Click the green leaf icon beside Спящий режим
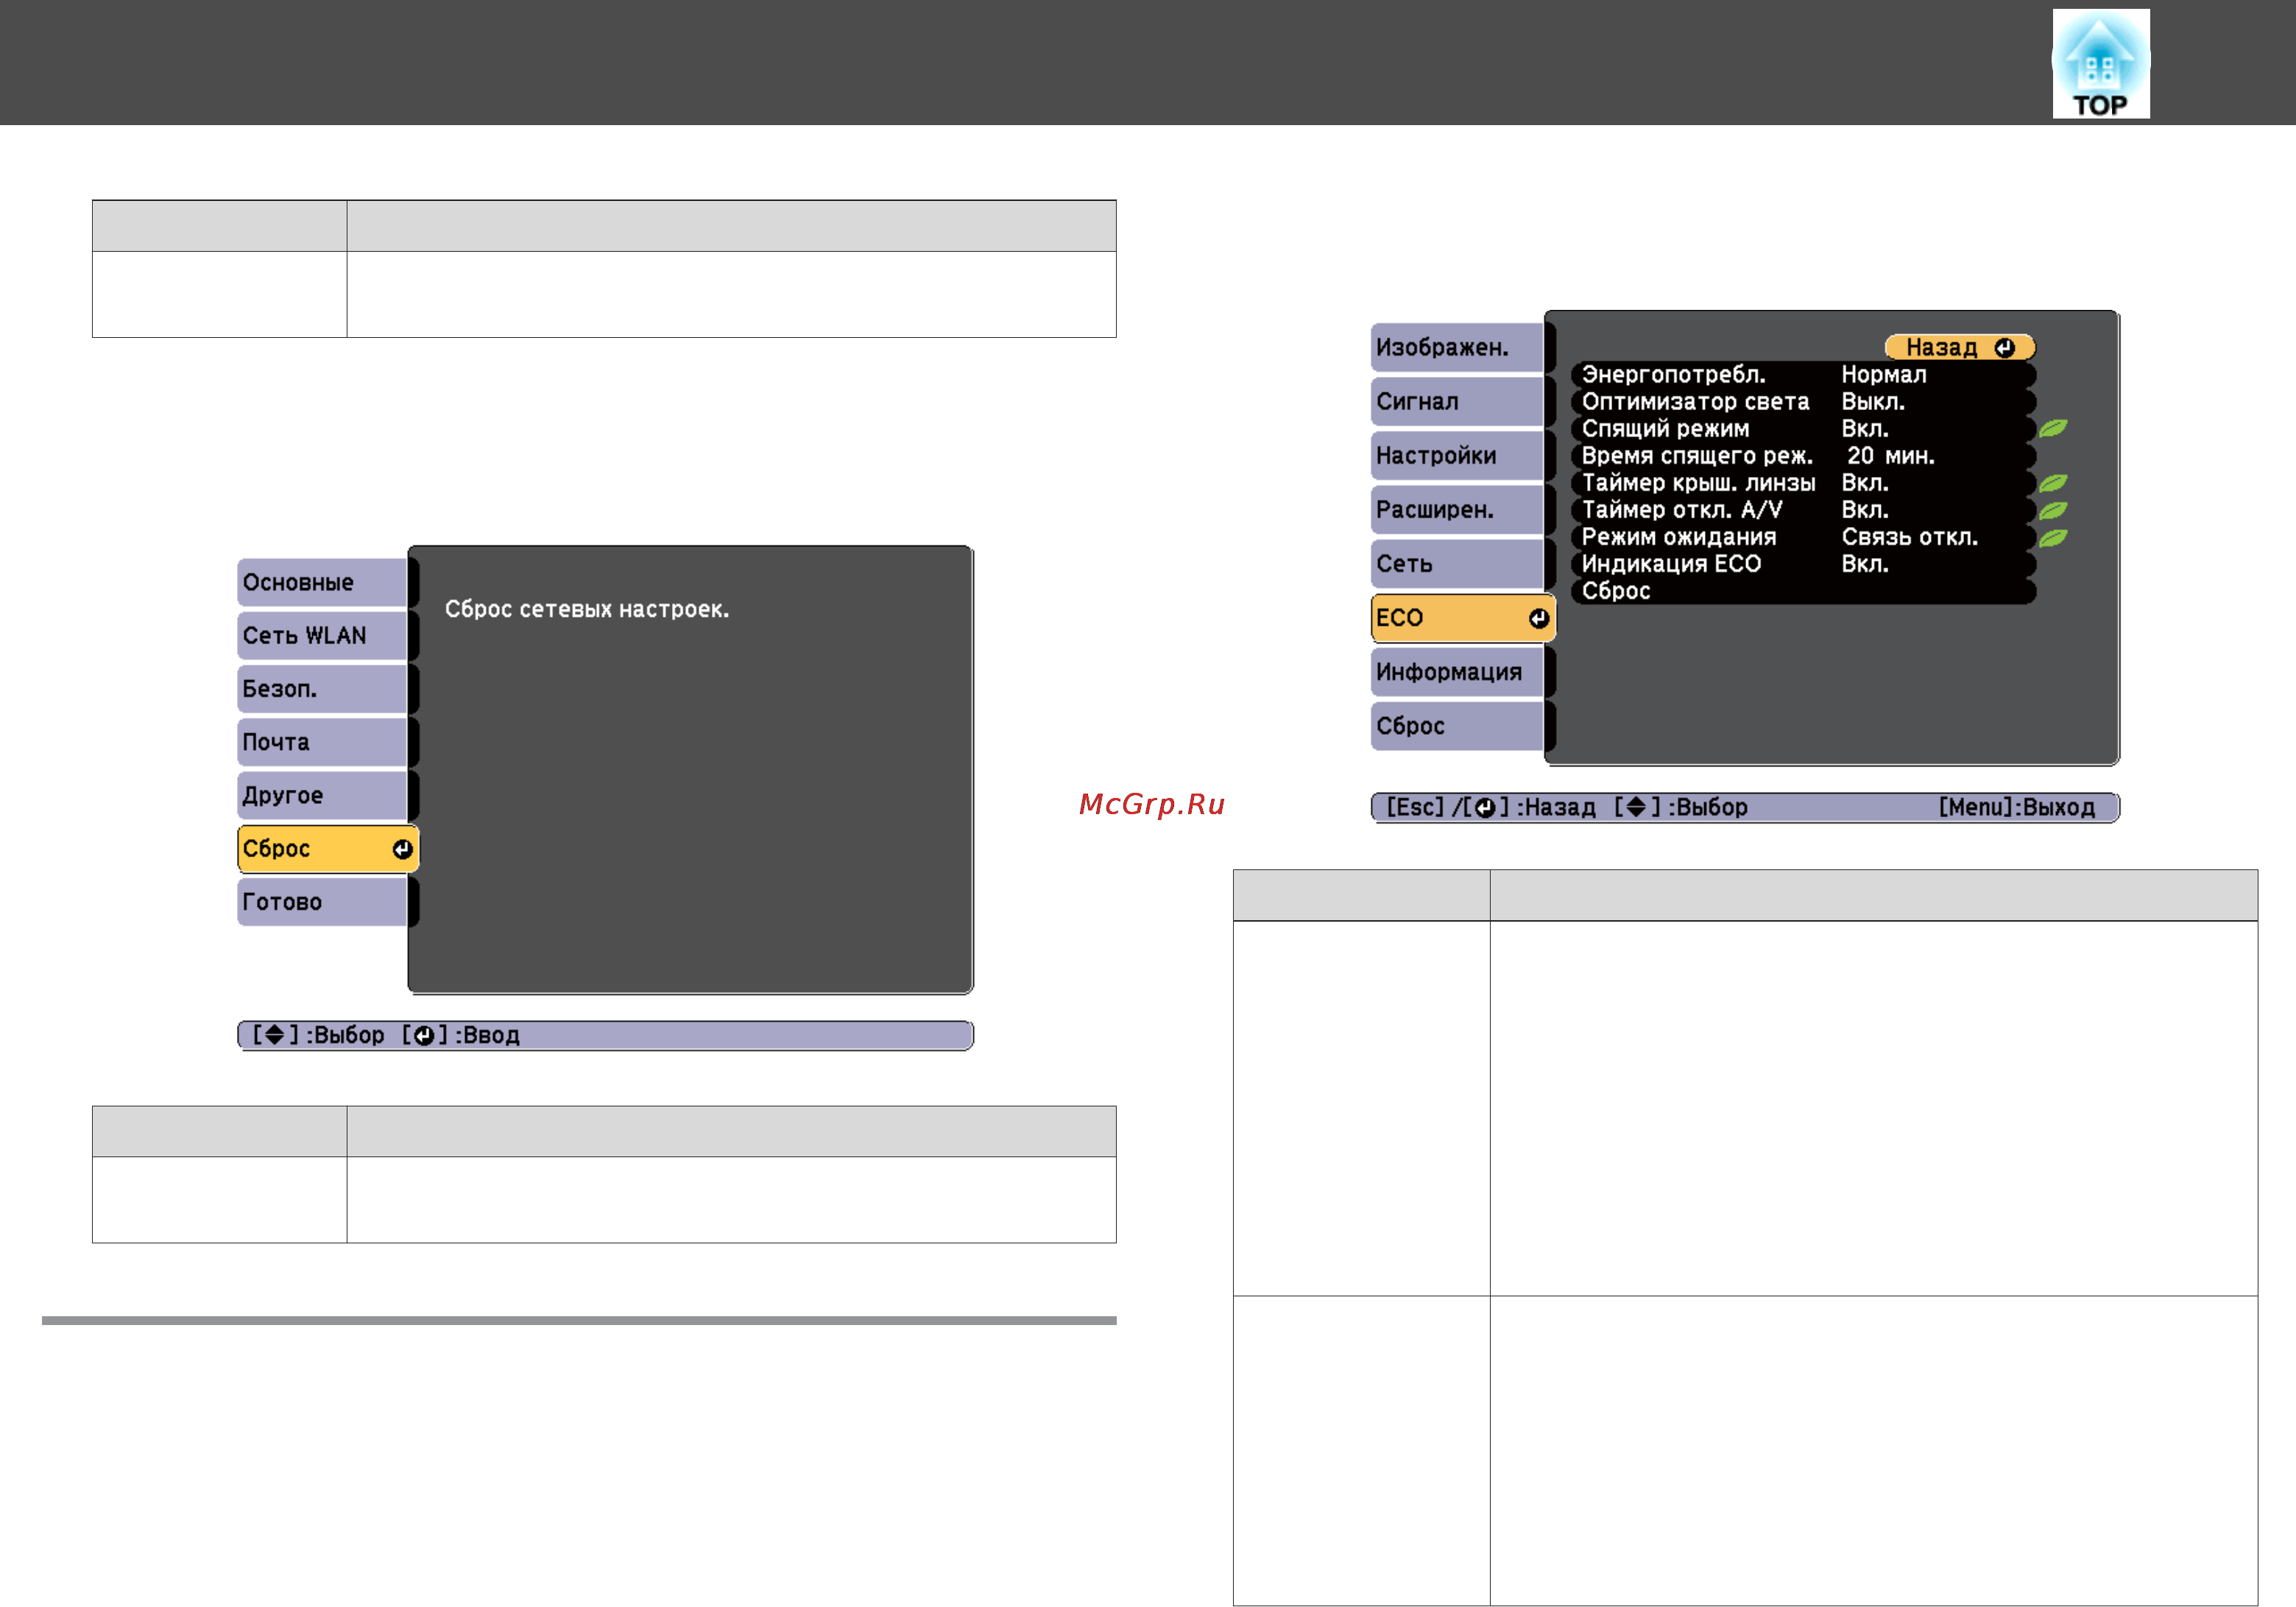 tap(2052, 428)
